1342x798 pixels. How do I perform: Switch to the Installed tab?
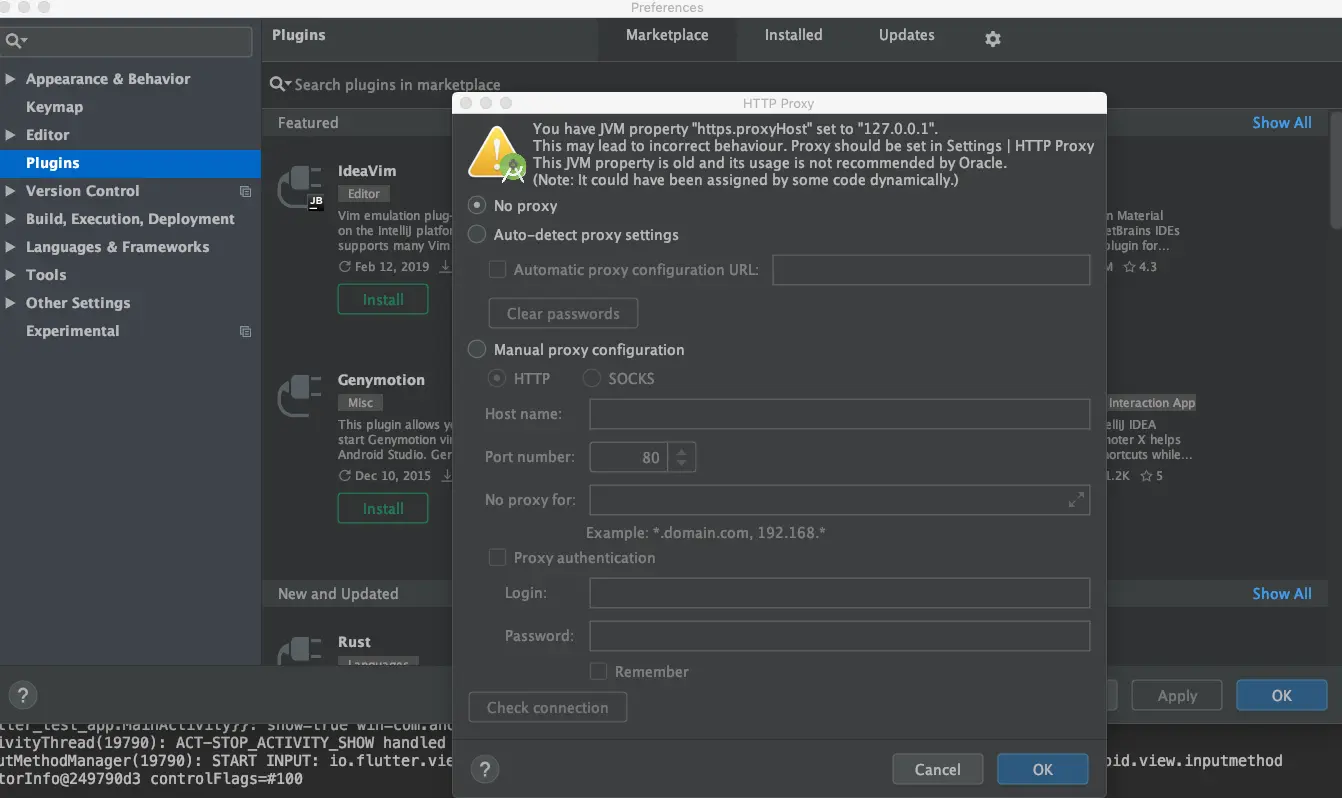(x=793, y=35)
